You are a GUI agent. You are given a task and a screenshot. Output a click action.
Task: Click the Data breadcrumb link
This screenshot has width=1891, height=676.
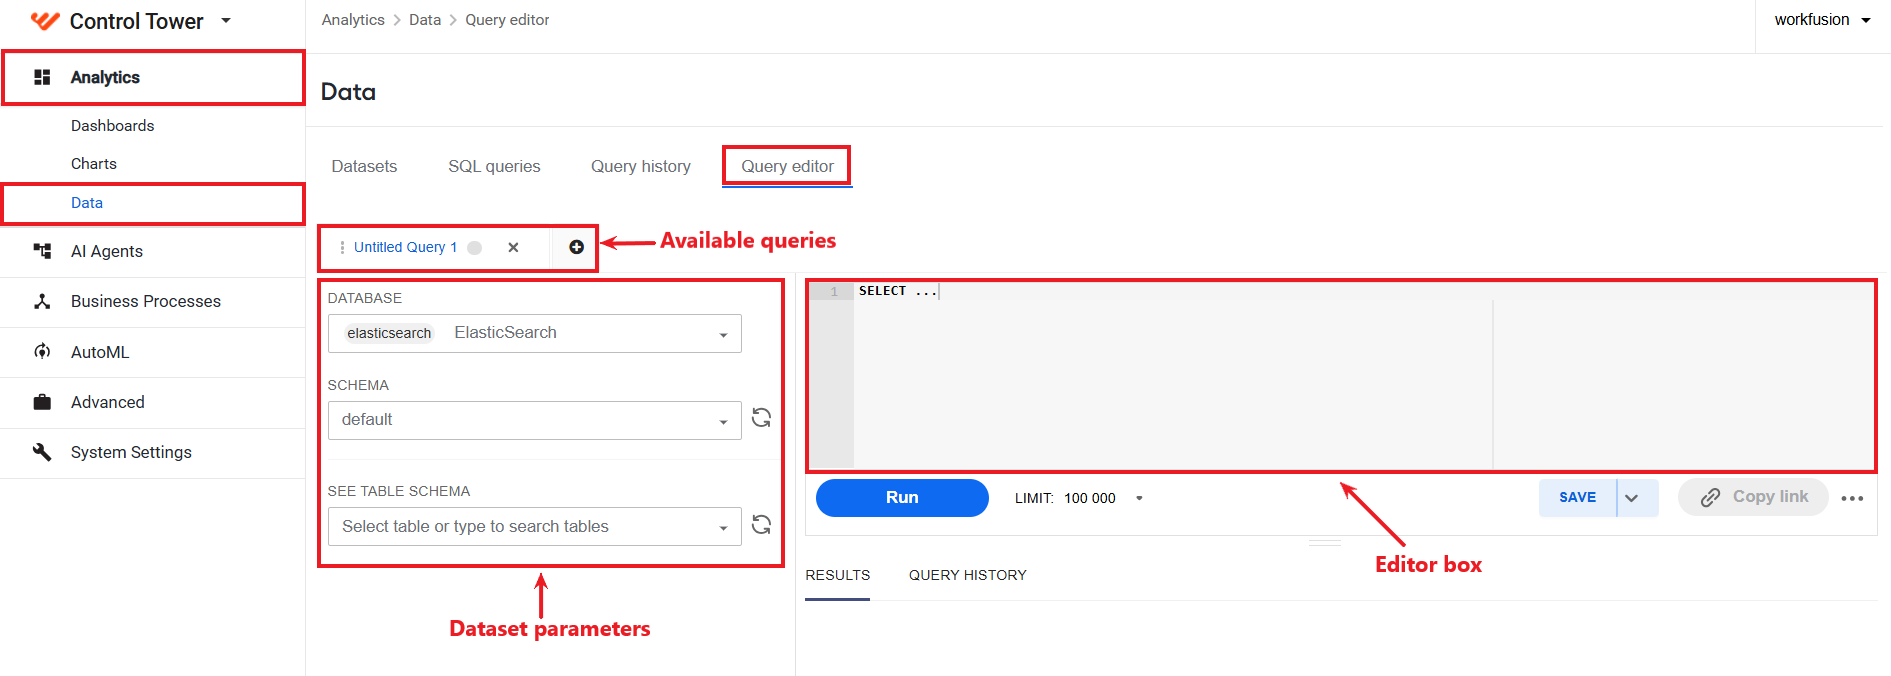tap(425, 20)
